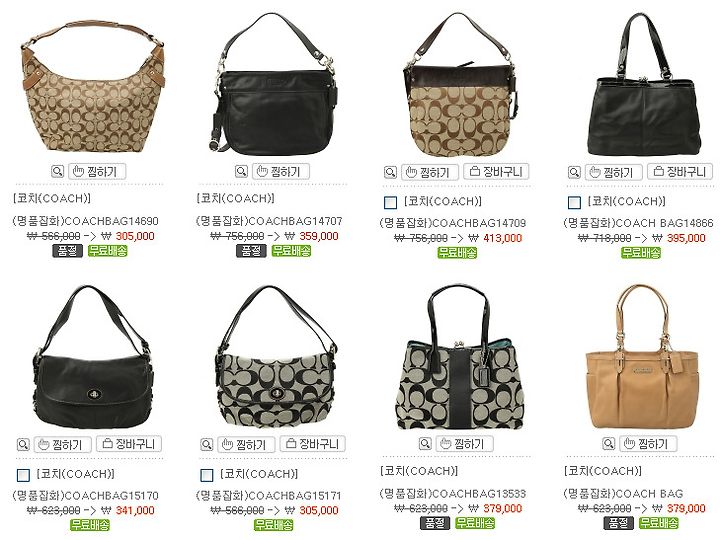Enable the checkbox for COACHBAG15171
The height and width of the screenshot is (540, 720).
click(207, 475)
